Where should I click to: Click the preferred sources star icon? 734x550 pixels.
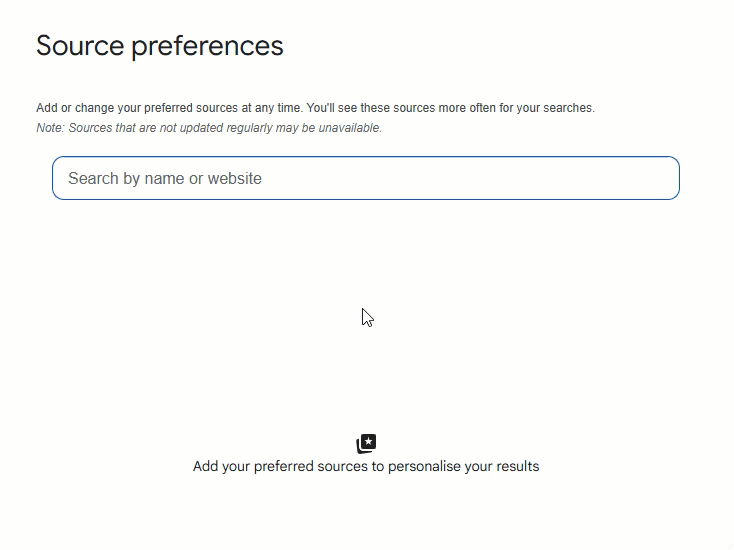coord(366,443)
